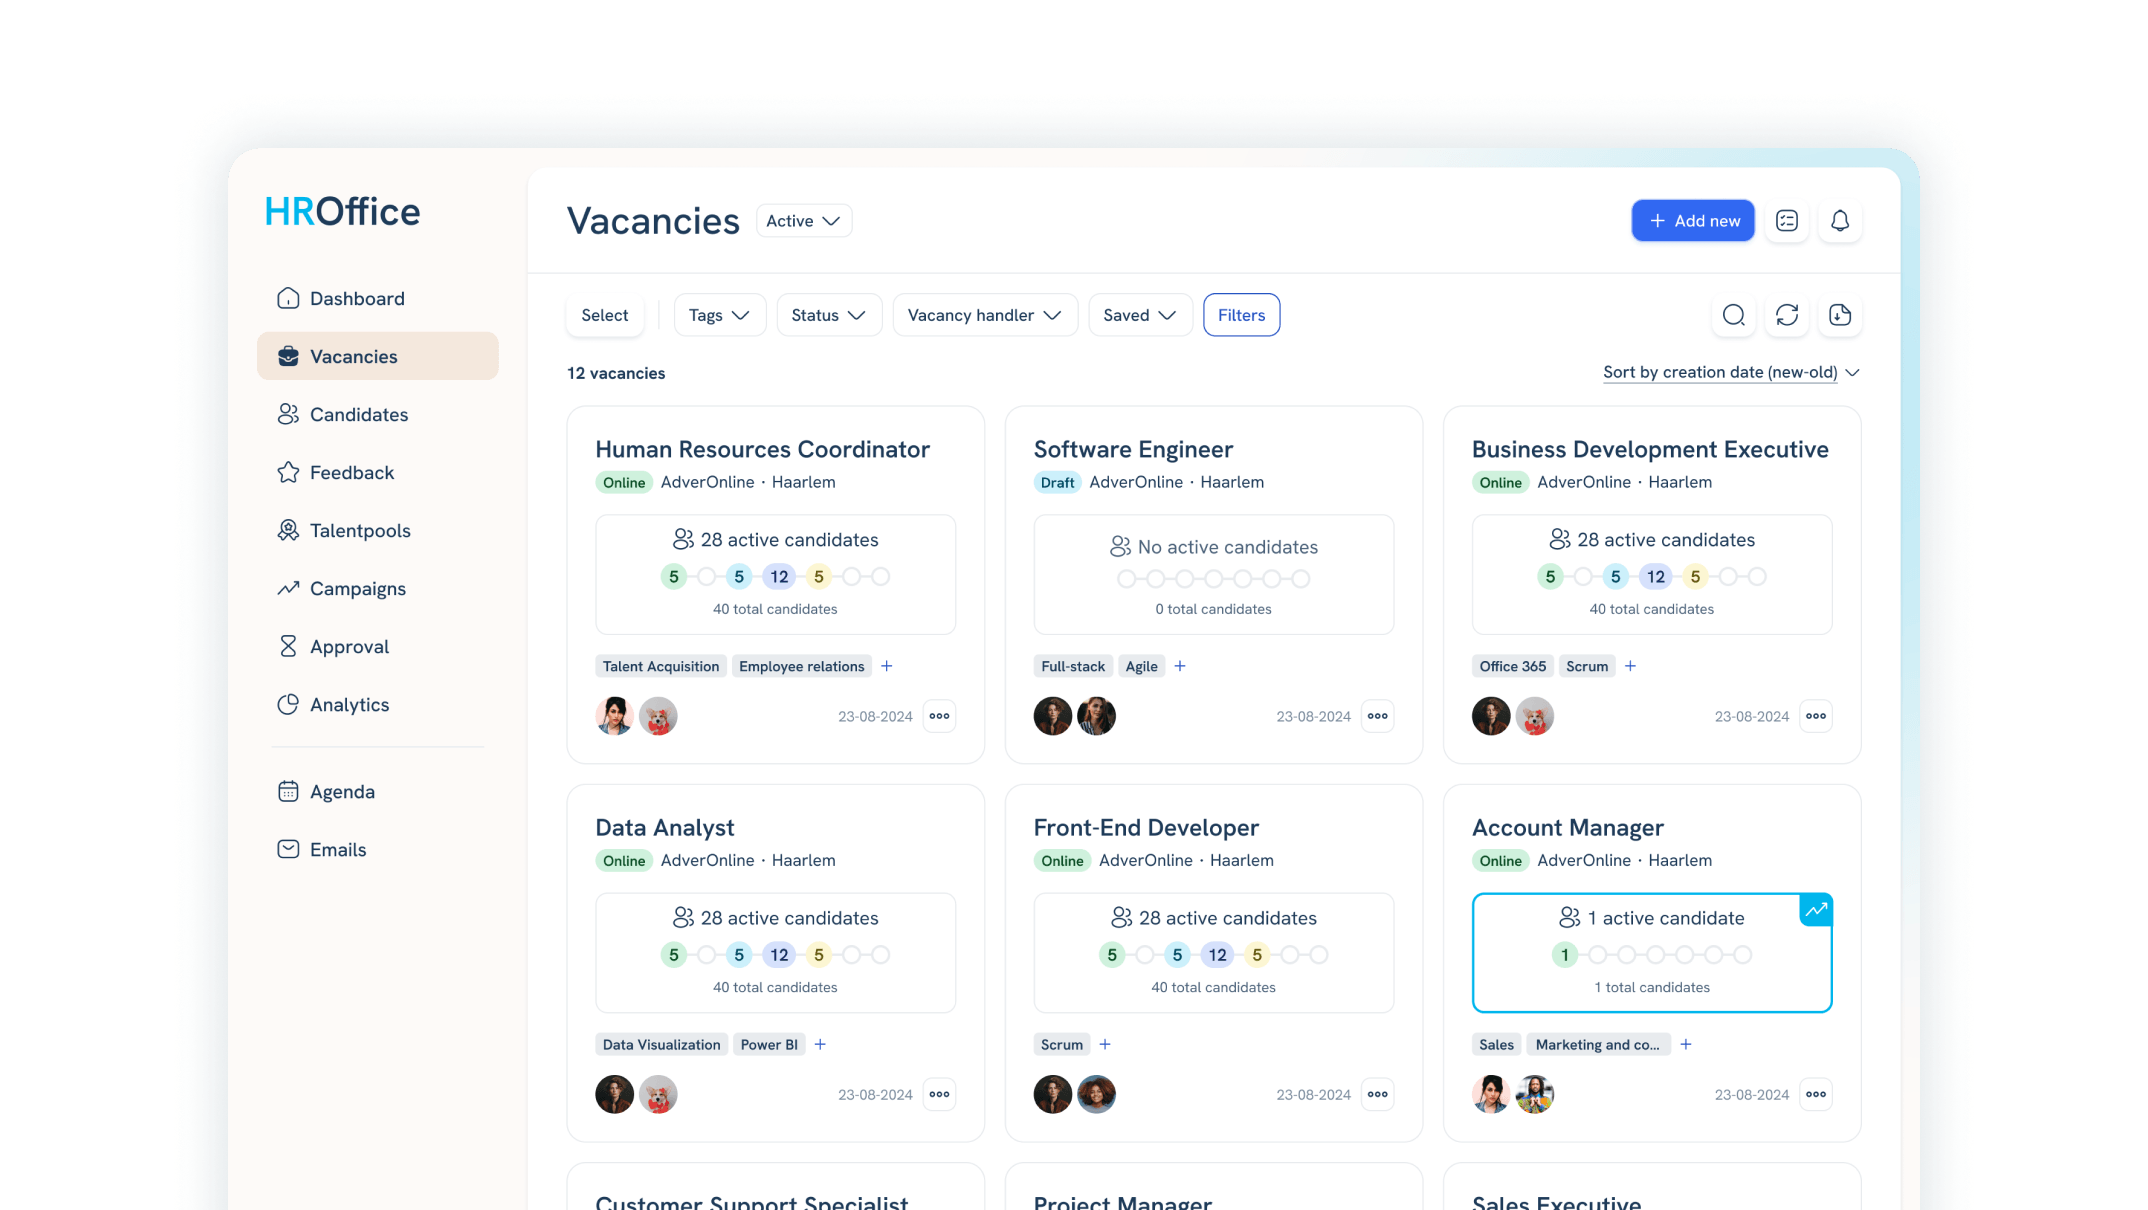Click Talent Acquisition tag

[661, 666]
